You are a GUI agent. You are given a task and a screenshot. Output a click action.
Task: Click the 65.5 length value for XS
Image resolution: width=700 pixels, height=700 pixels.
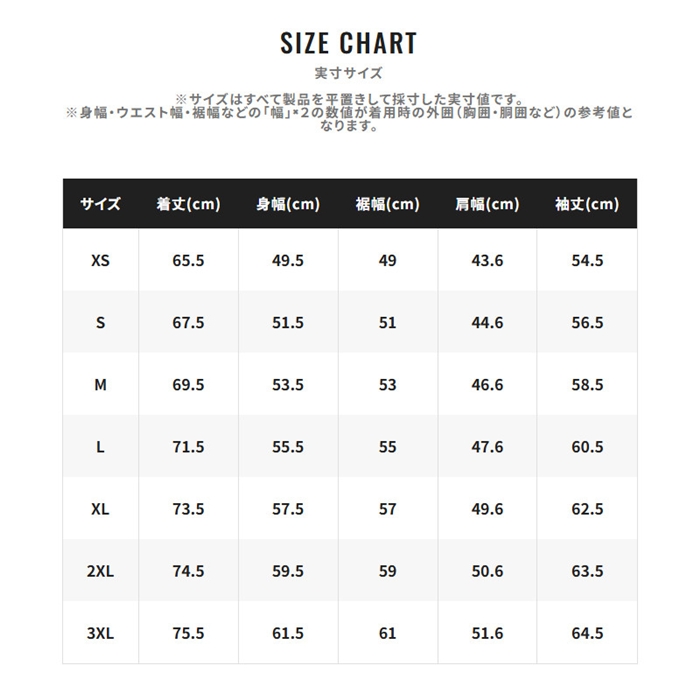tap(188, 260)
